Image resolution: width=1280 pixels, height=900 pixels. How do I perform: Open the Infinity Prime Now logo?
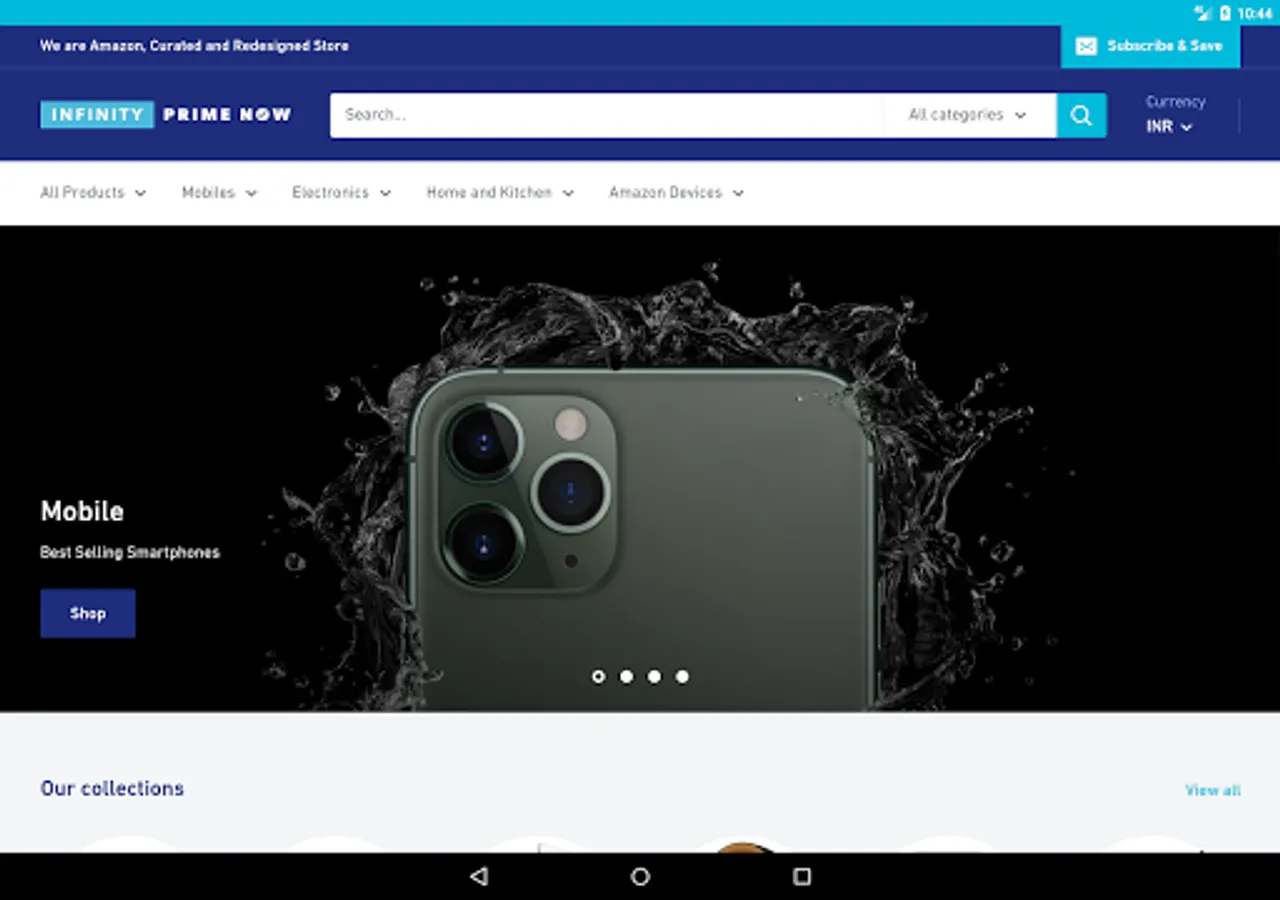[166, 114]
